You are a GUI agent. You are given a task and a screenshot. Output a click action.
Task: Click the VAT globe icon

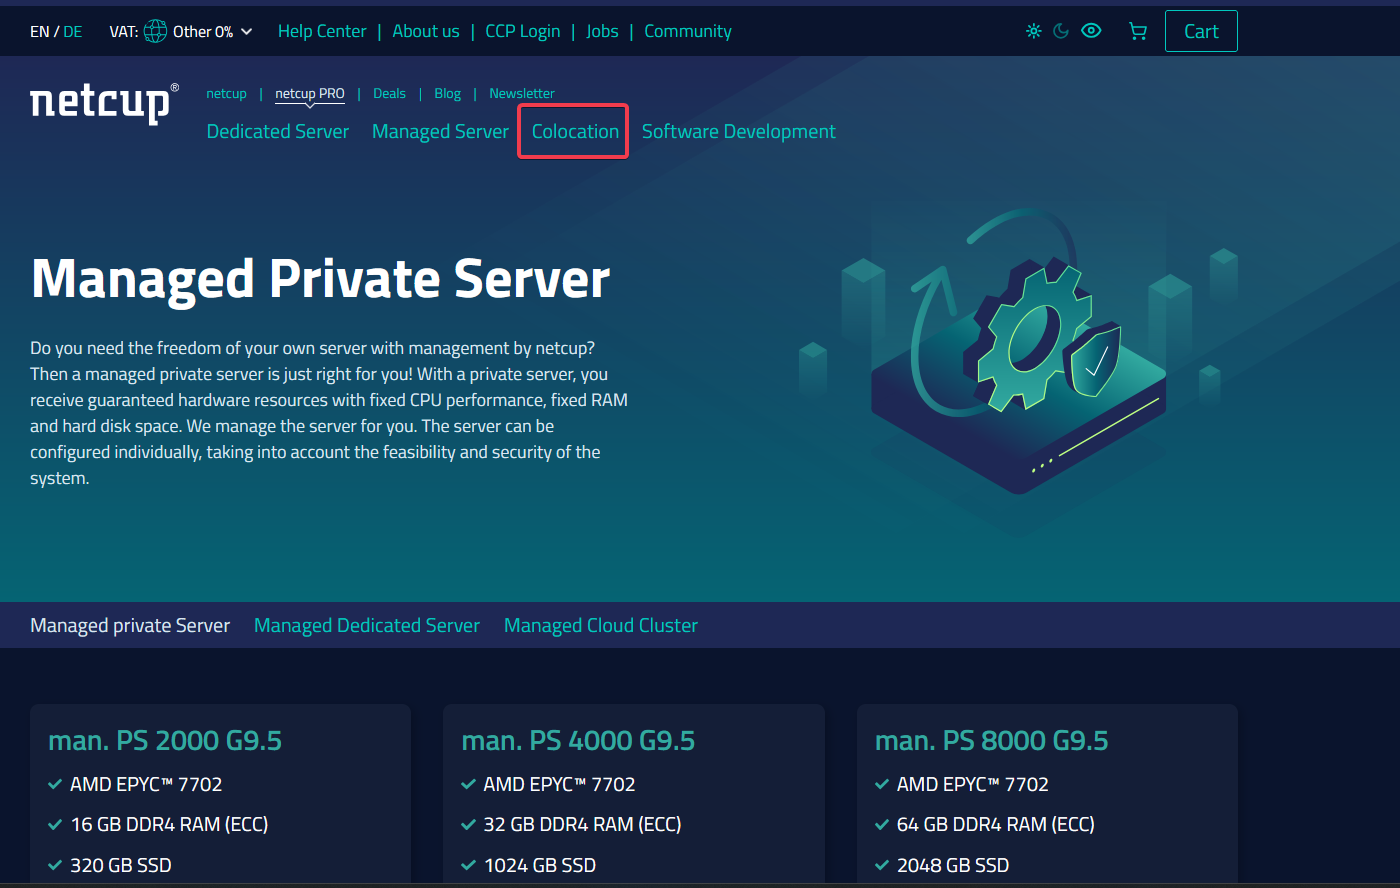[x=156, y=31]
